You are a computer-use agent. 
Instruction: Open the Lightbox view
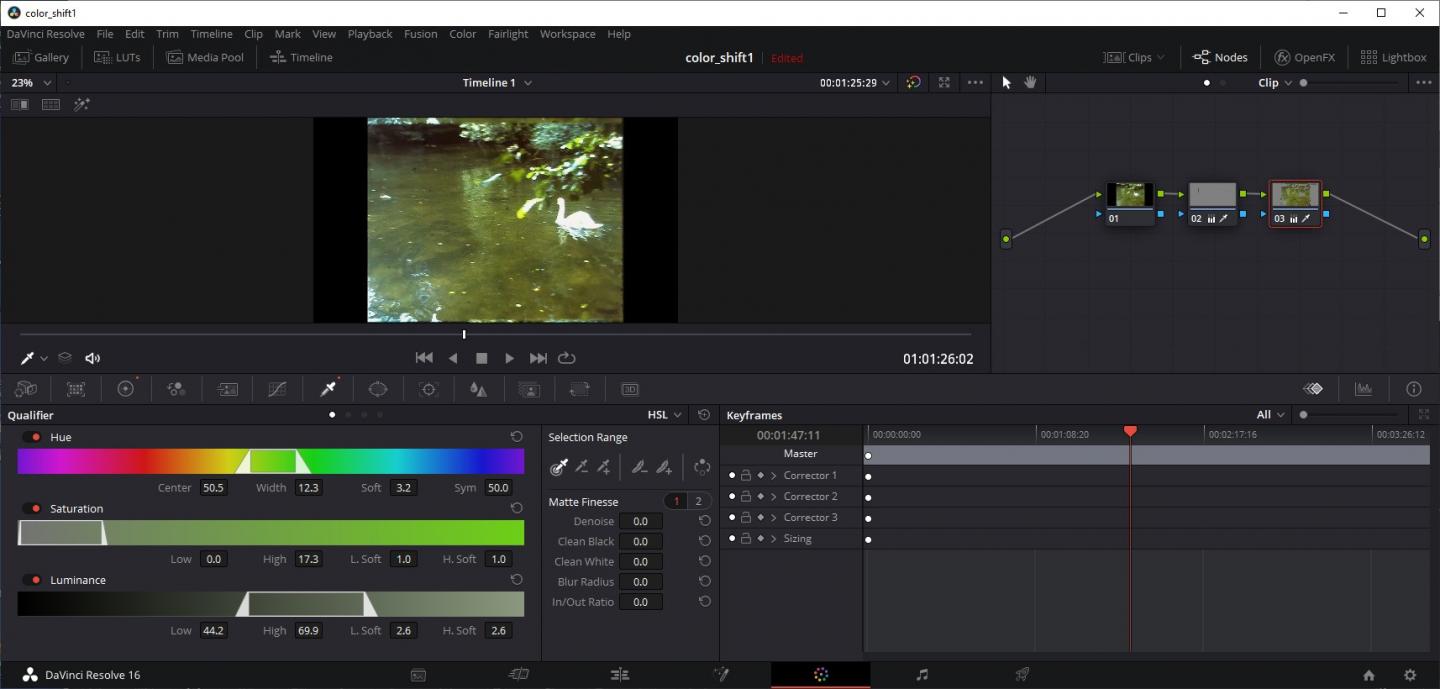tap(1393, 57)
